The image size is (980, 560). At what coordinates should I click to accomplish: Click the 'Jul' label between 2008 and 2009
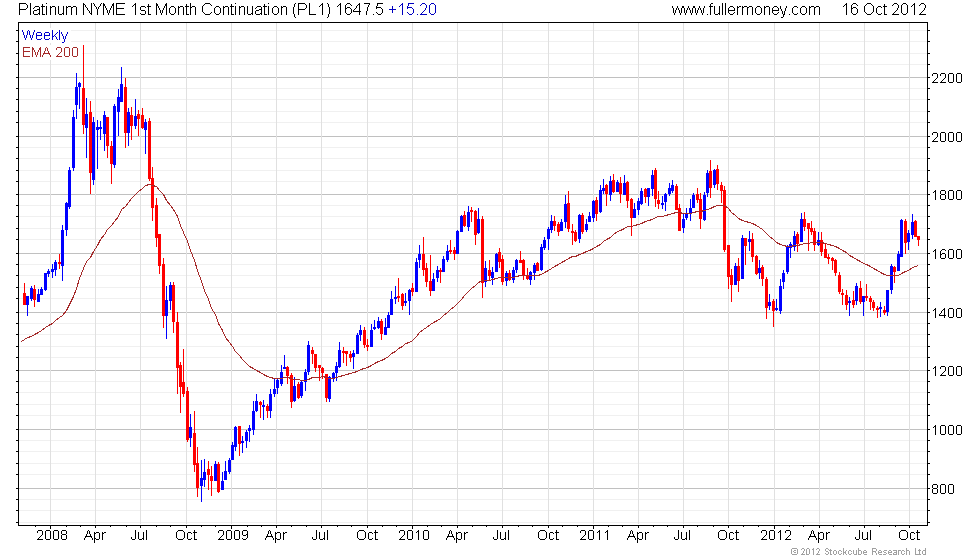(139, 536)
